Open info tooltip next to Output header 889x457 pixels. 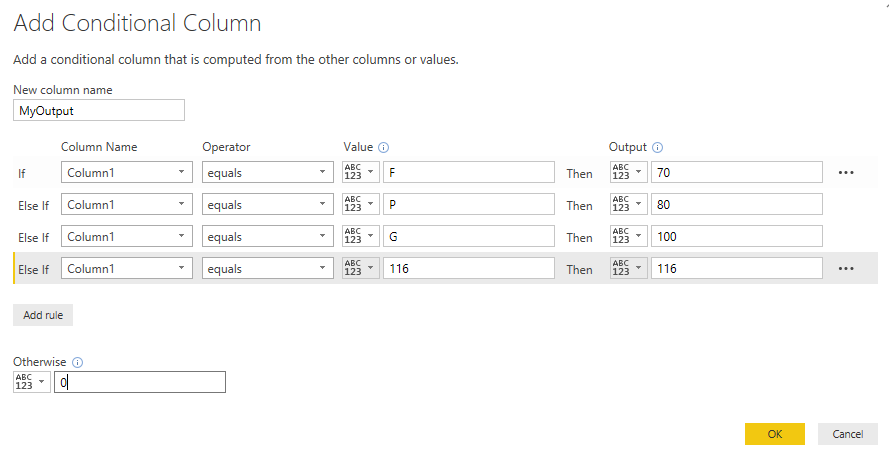(x=657, y=147)
